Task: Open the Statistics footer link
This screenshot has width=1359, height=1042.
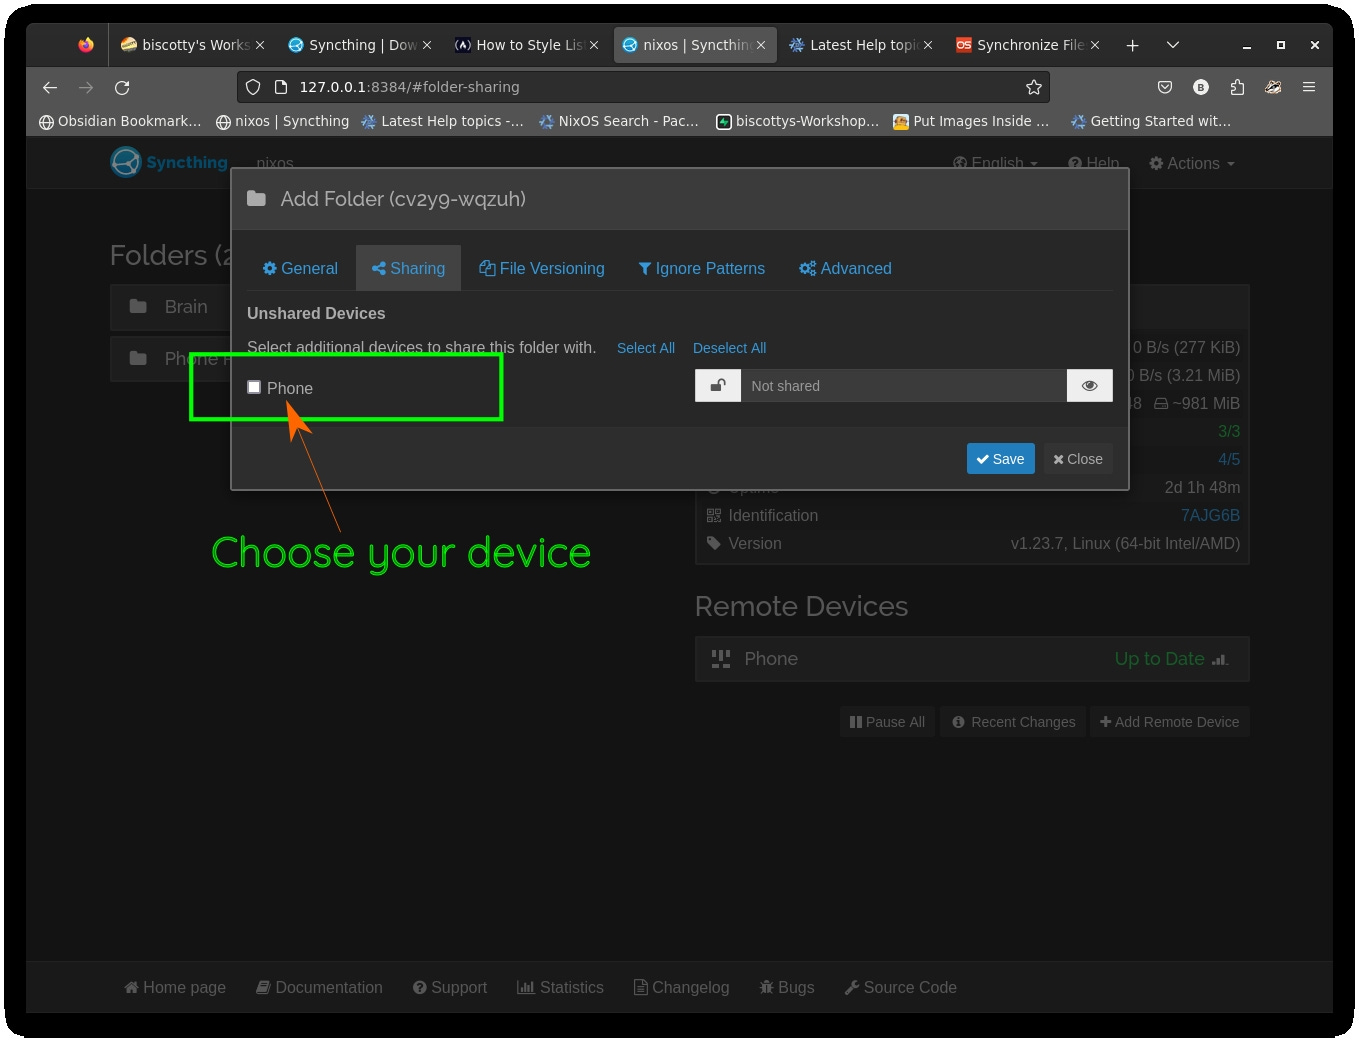Action: click(x=560, y=987)
